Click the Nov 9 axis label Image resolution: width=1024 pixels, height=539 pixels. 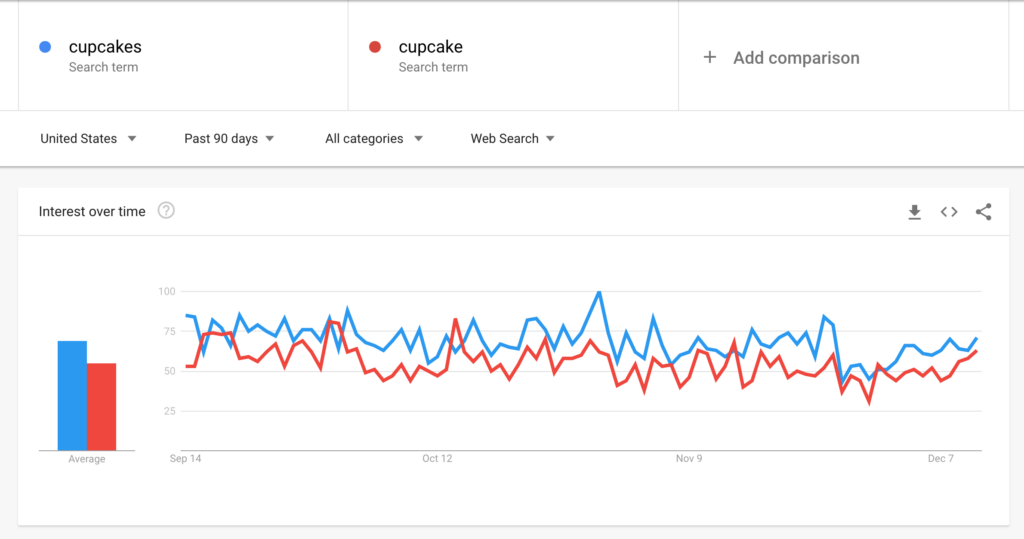coord(689,459)
